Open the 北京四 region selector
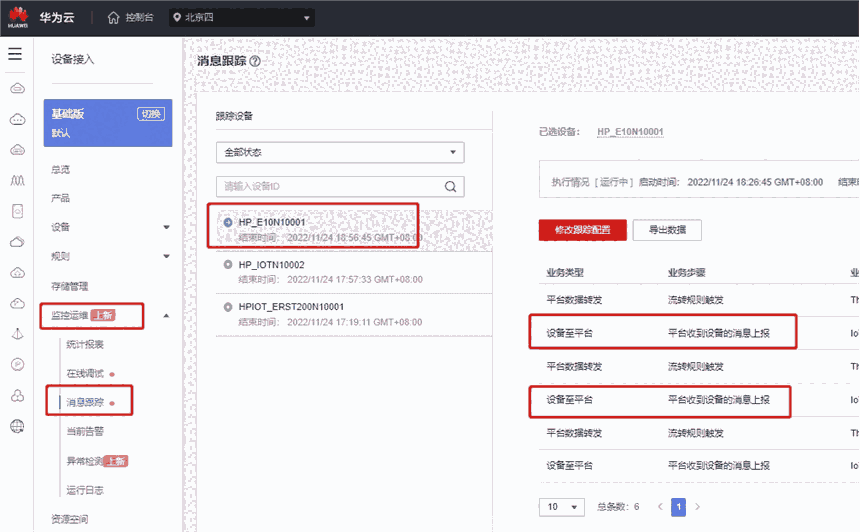This screenshot has width=860, height=532. coord(240,18)
